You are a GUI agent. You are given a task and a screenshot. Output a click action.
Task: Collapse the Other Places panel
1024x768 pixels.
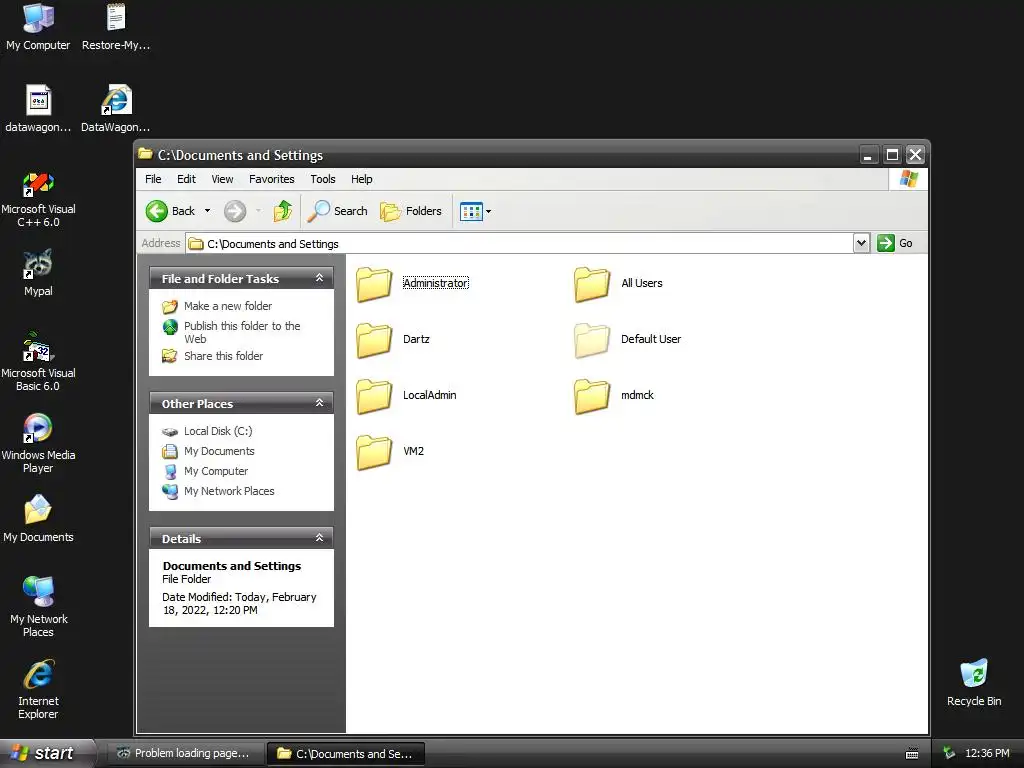tap(319, 403)
